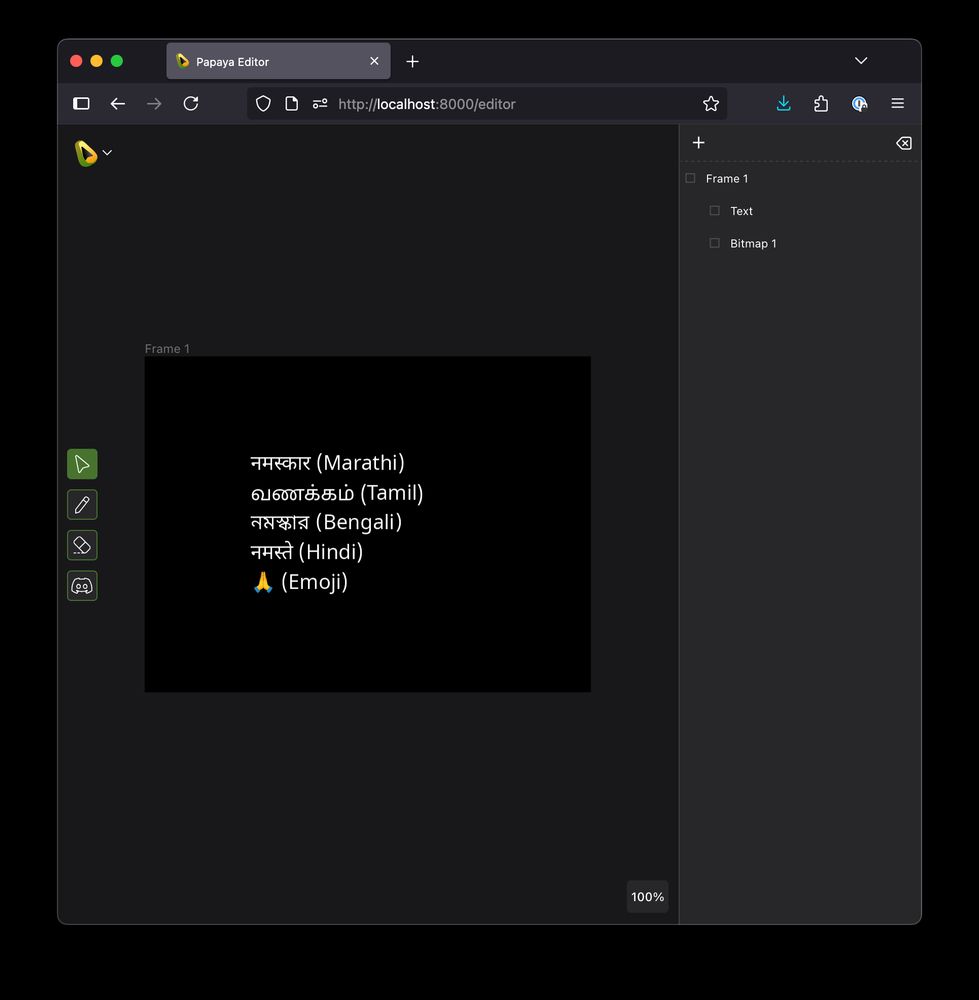Click the 100% zoom level button

647,897
